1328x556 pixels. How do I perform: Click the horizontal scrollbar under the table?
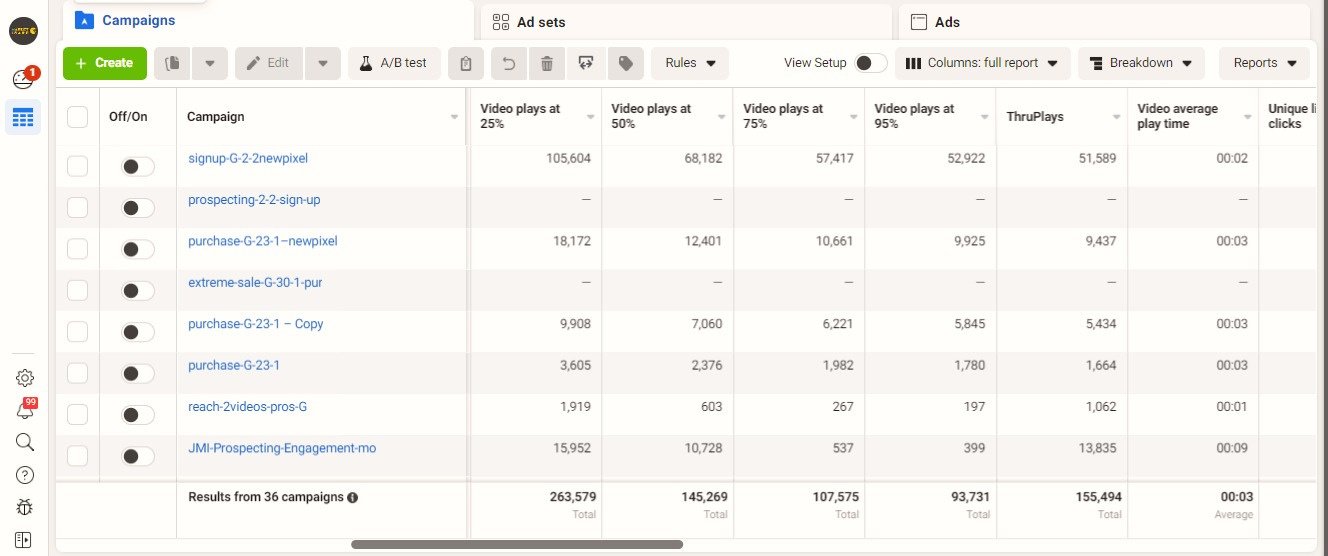(517, 545)
